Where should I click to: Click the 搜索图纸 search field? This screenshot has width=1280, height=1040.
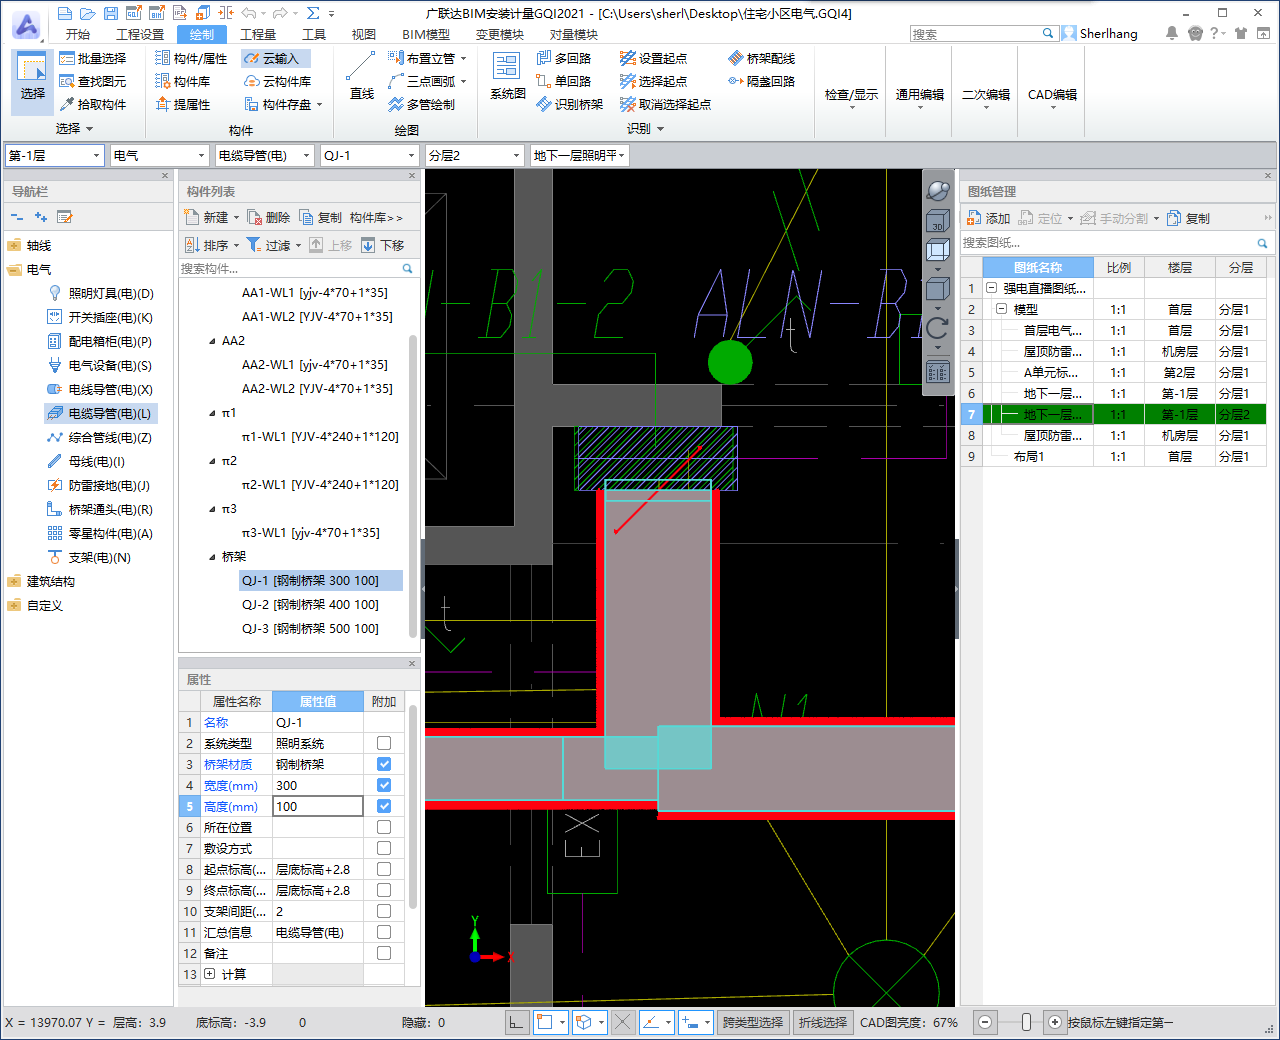click(1115, 243)
